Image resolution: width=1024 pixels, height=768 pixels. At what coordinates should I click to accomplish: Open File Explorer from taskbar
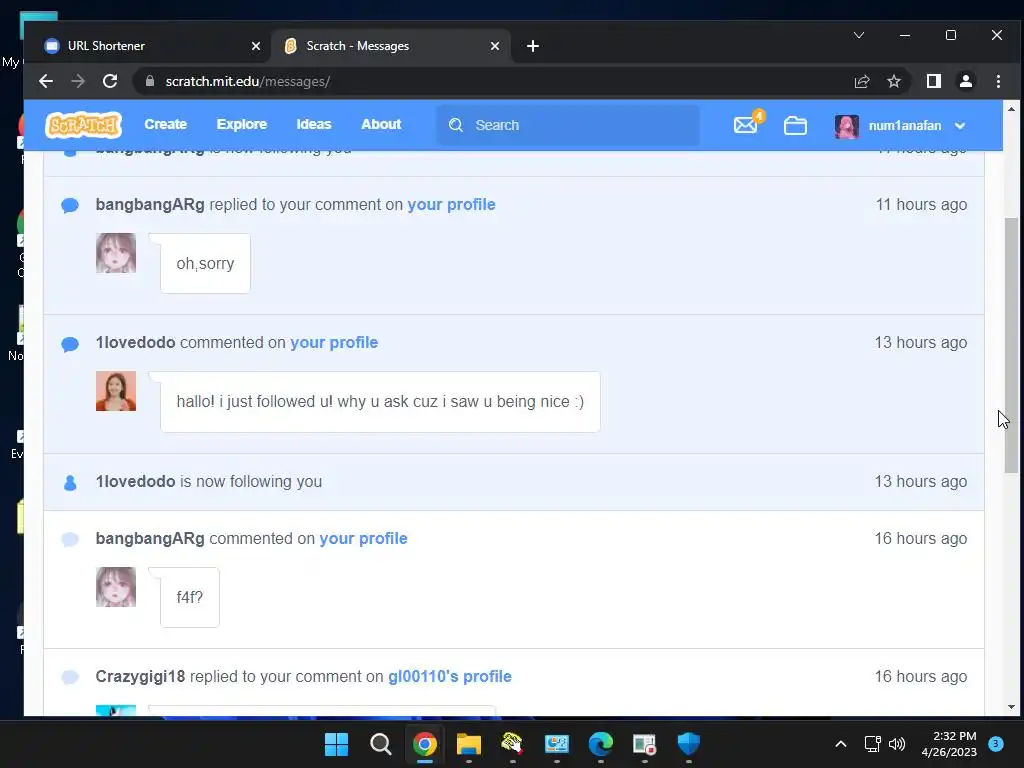pyautogui.click(x=468, y=744)
